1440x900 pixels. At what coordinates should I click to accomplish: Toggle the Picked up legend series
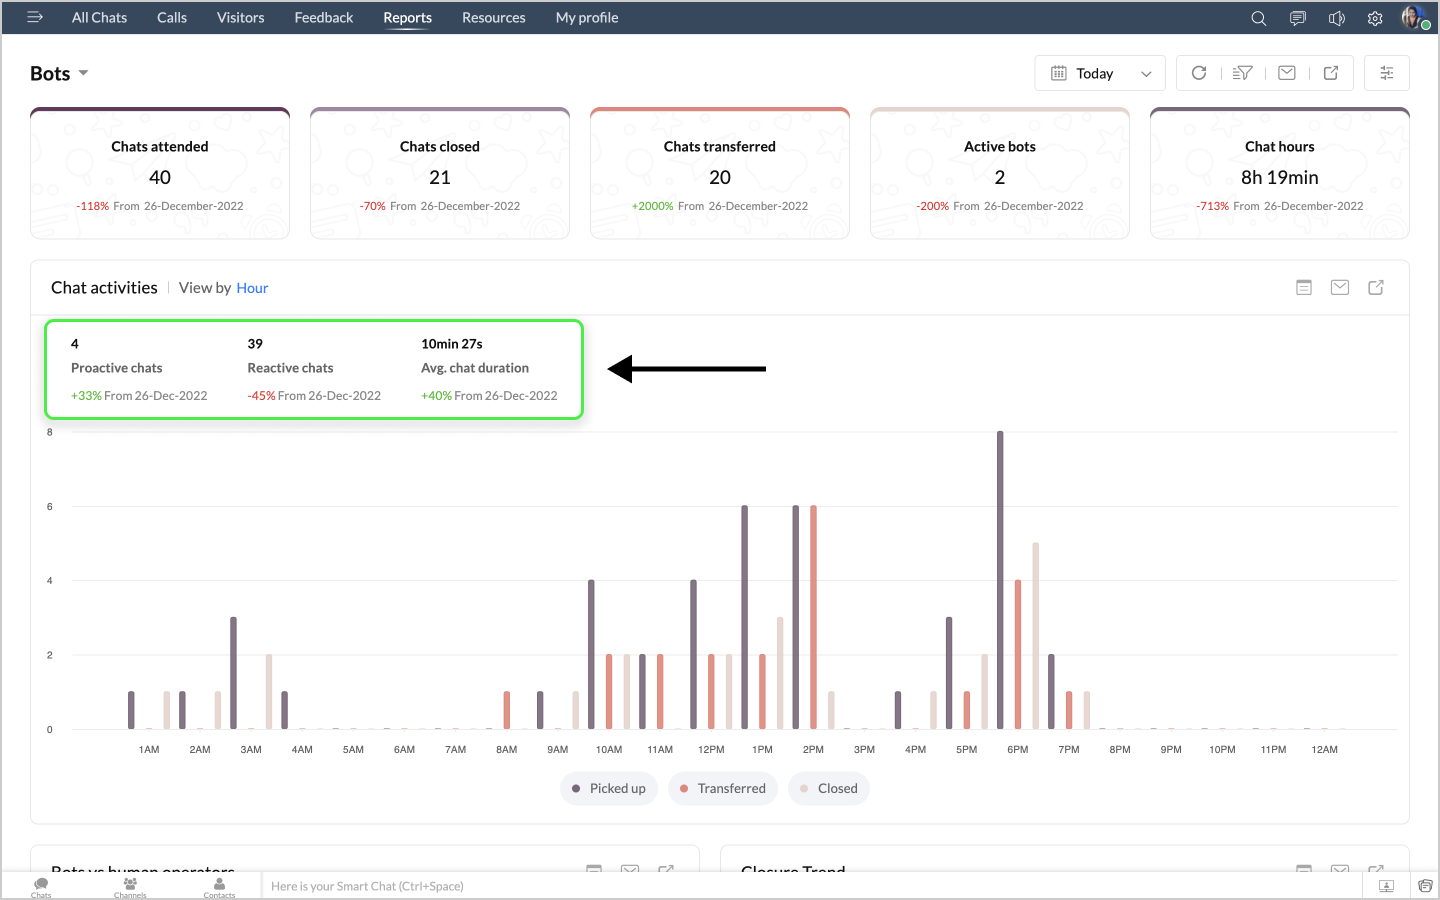608,788
